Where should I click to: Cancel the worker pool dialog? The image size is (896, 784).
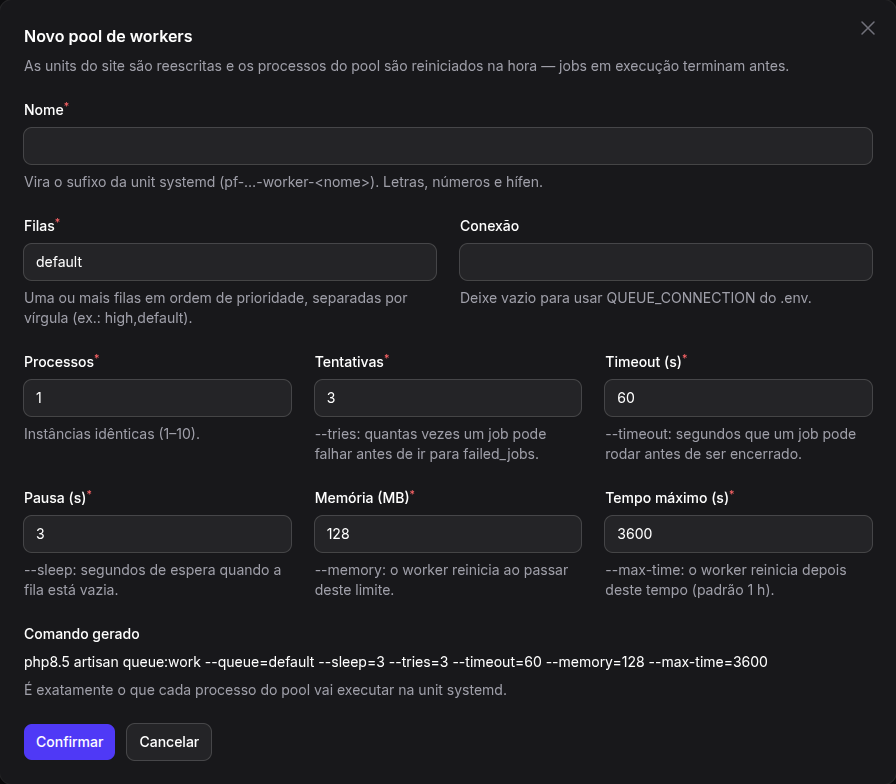click(169, 742)
